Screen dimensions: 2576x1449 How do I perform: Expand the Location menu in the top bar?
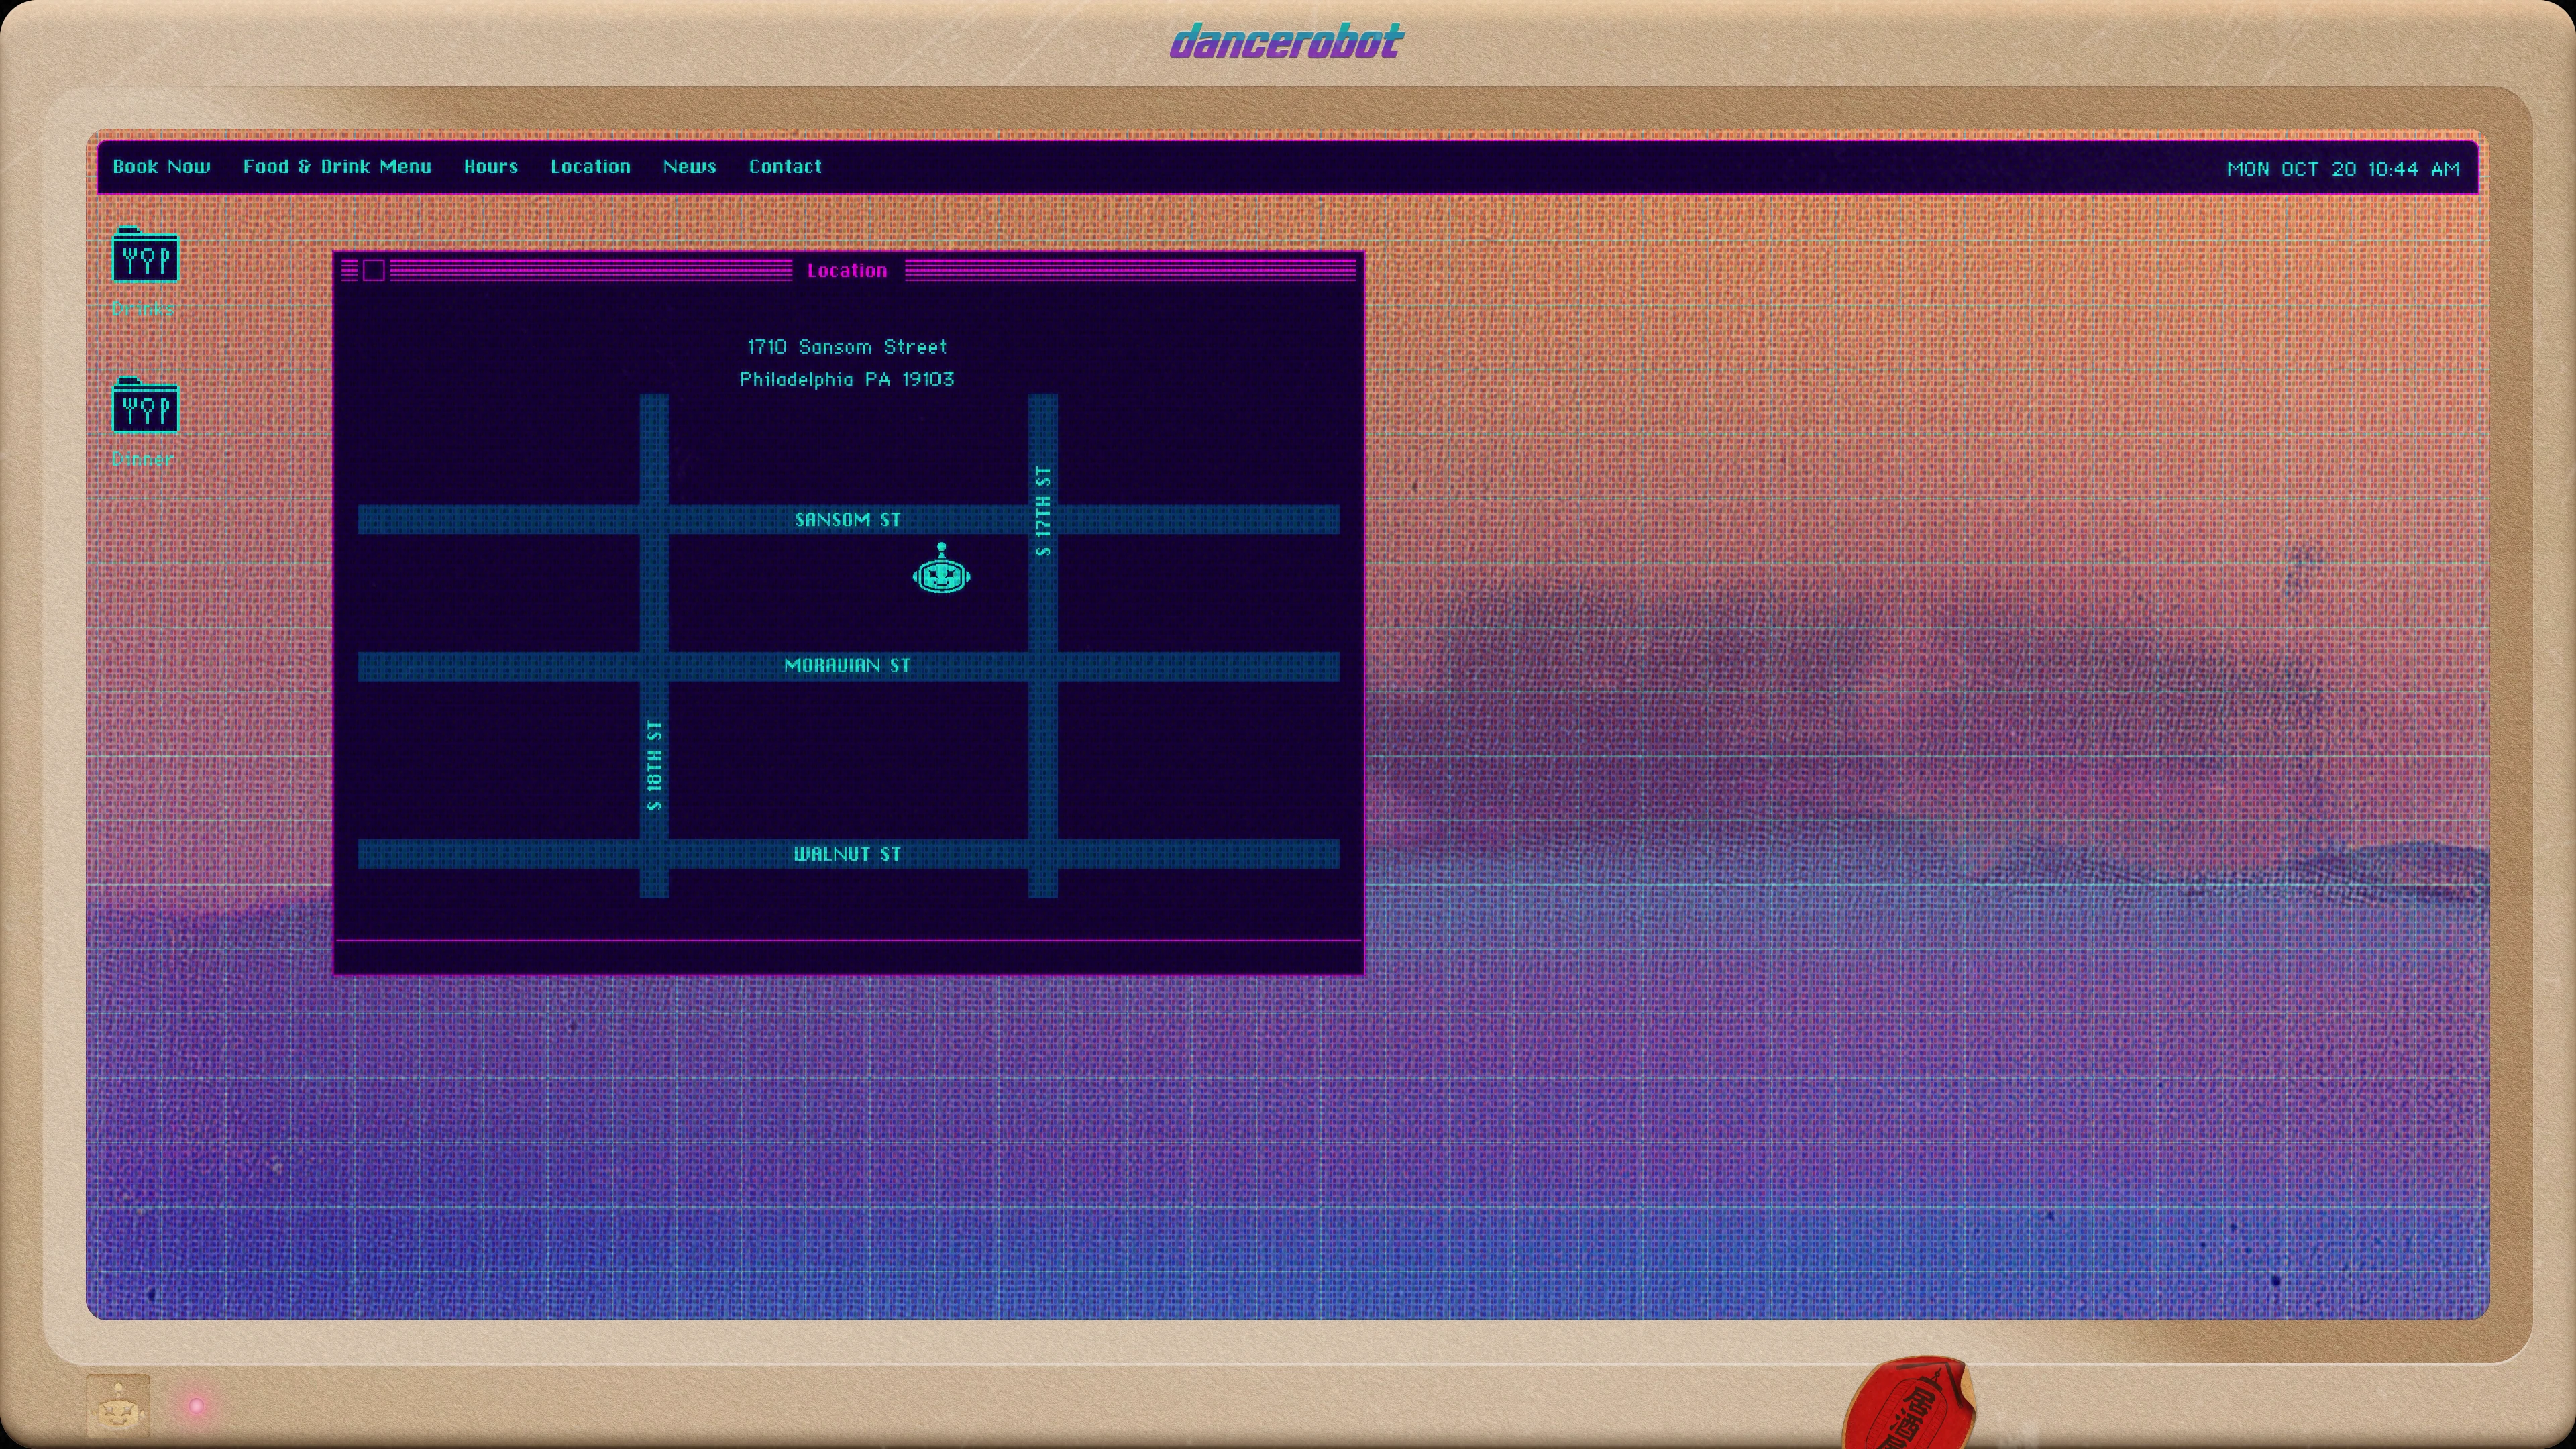(590, 167)
